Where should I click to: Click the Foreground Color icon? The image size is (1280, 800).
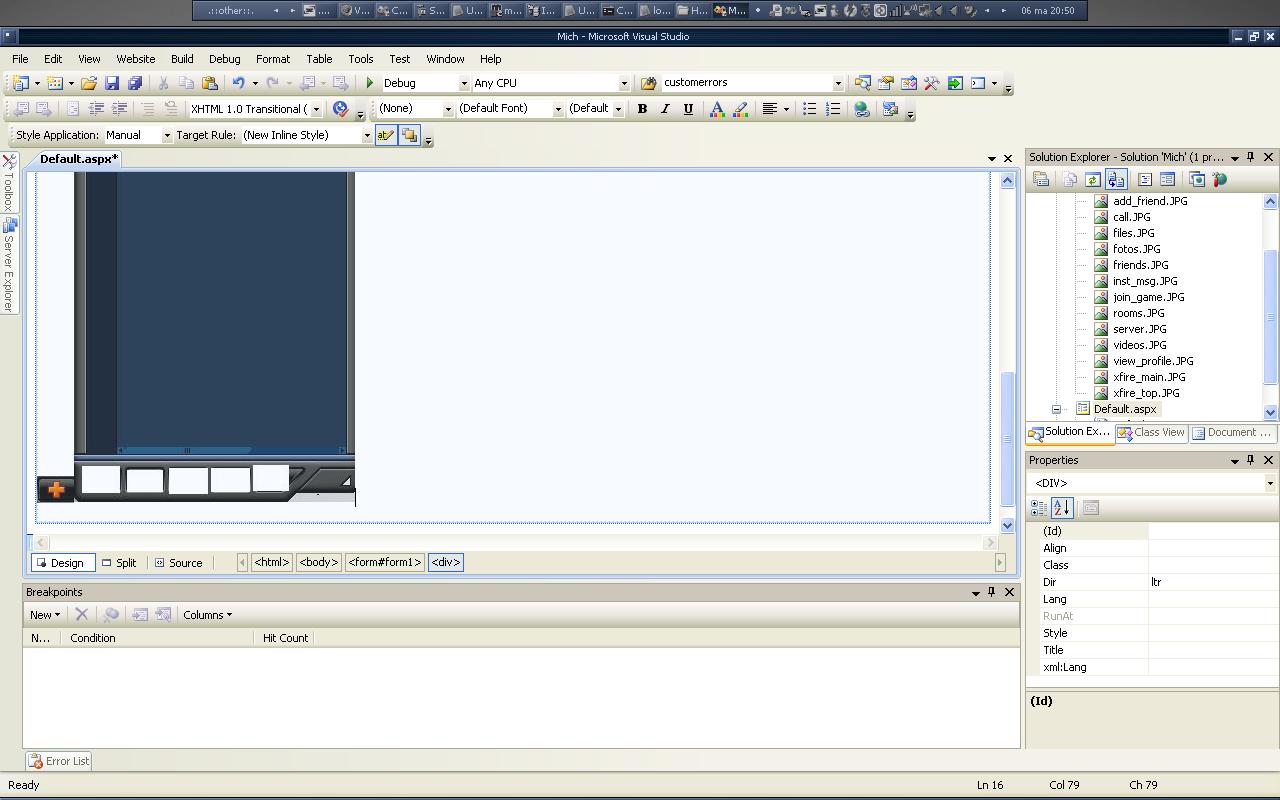(x=717, y=109)
